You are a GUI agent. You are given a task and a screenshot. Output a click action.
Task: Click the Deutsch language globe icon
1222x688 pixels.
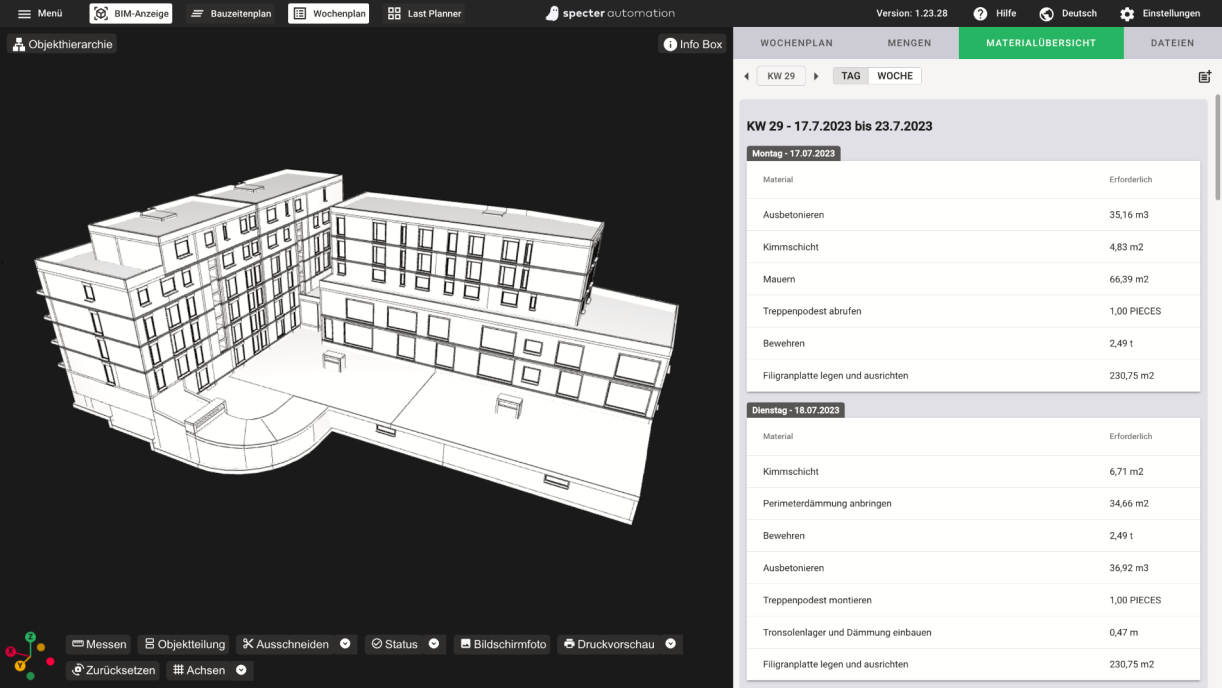(x=1047, y=14)
